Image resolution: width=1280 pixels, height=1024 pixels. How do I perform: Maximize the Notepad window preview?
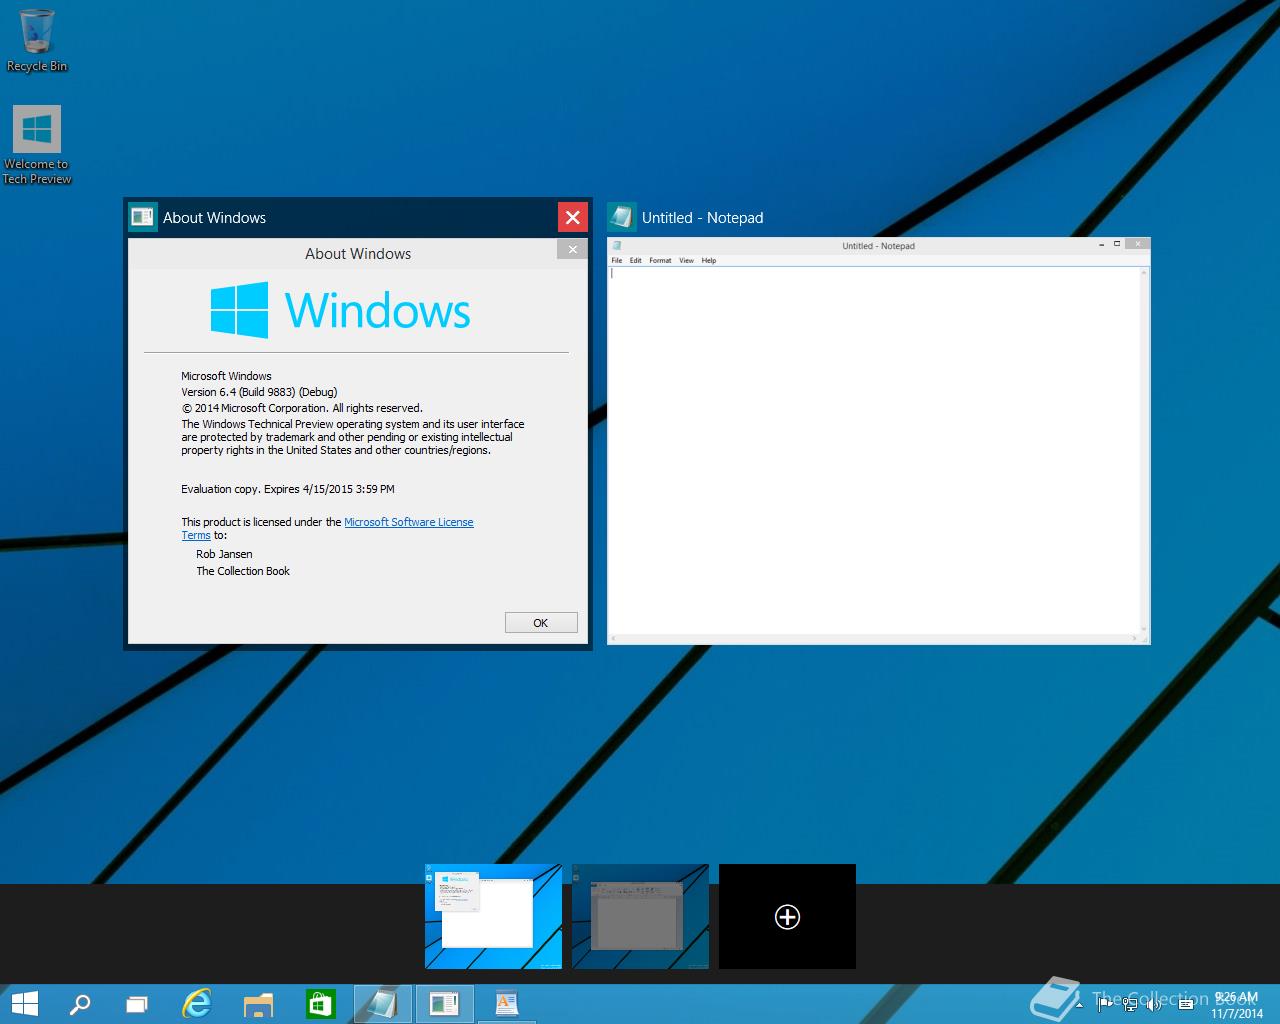1117,244
